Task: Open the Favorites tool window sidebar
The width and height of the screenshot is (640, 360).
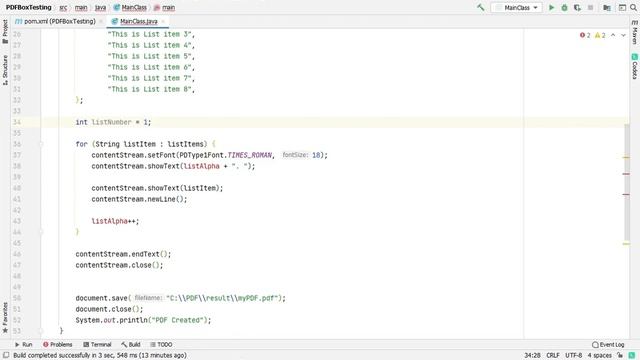Action: [x=5, y=318]
